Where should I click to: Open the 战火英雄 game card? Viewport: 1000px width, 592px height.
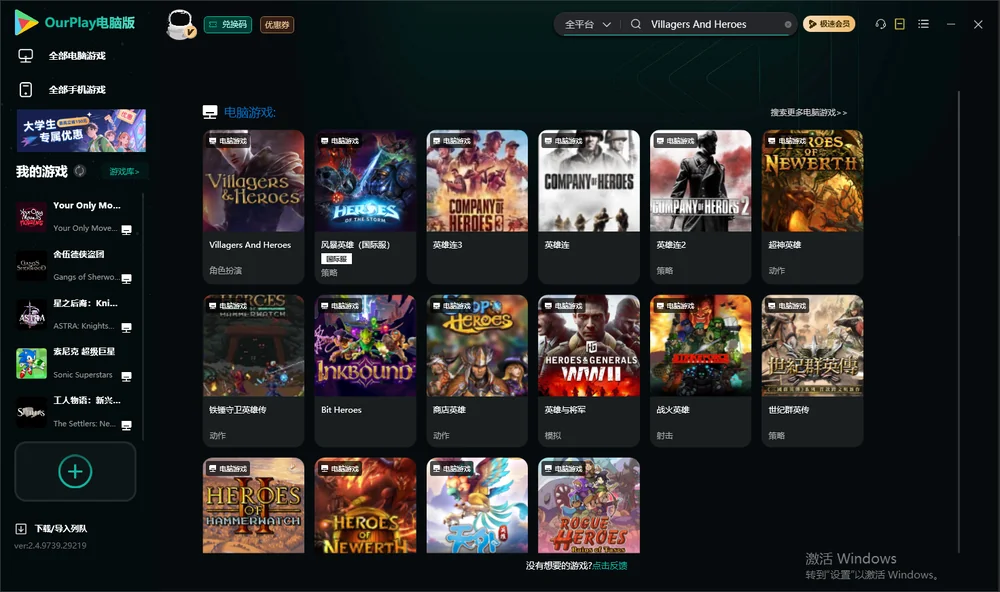[700, 371]
